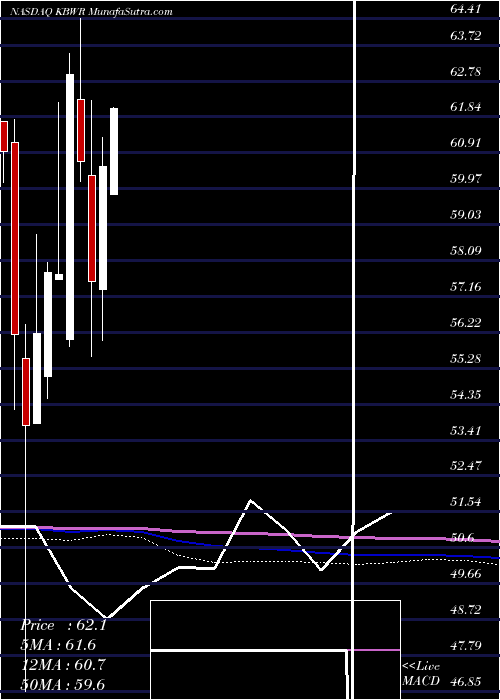Viewport: 500px width, 700px height.
Task: Click the 61.84 price axis label
Action: (x=466, y=107)
